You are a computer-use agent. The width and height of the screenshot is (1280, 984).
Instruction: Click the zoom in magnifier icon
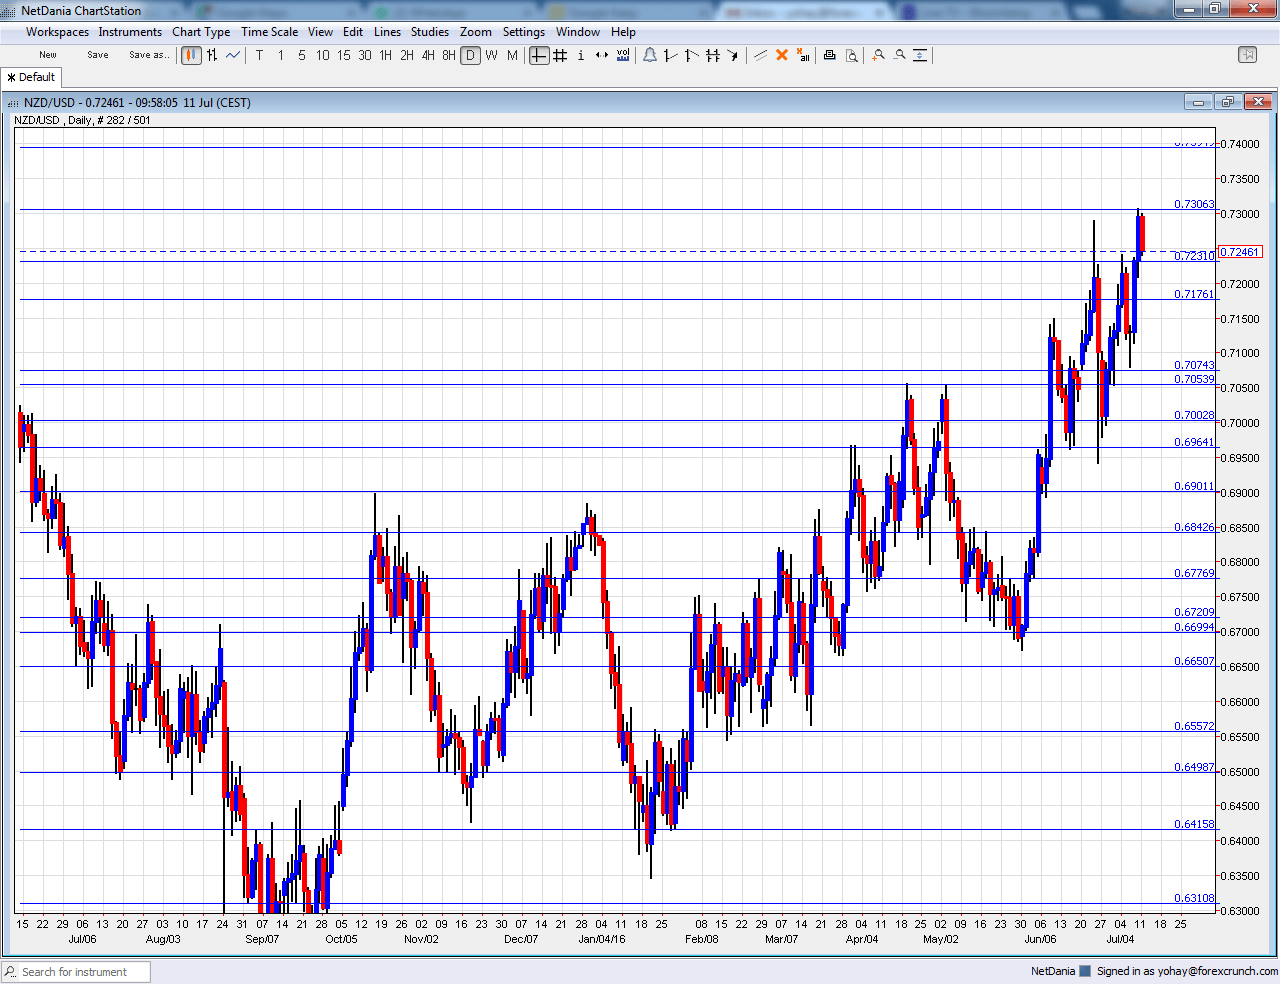tap(877, 55)
